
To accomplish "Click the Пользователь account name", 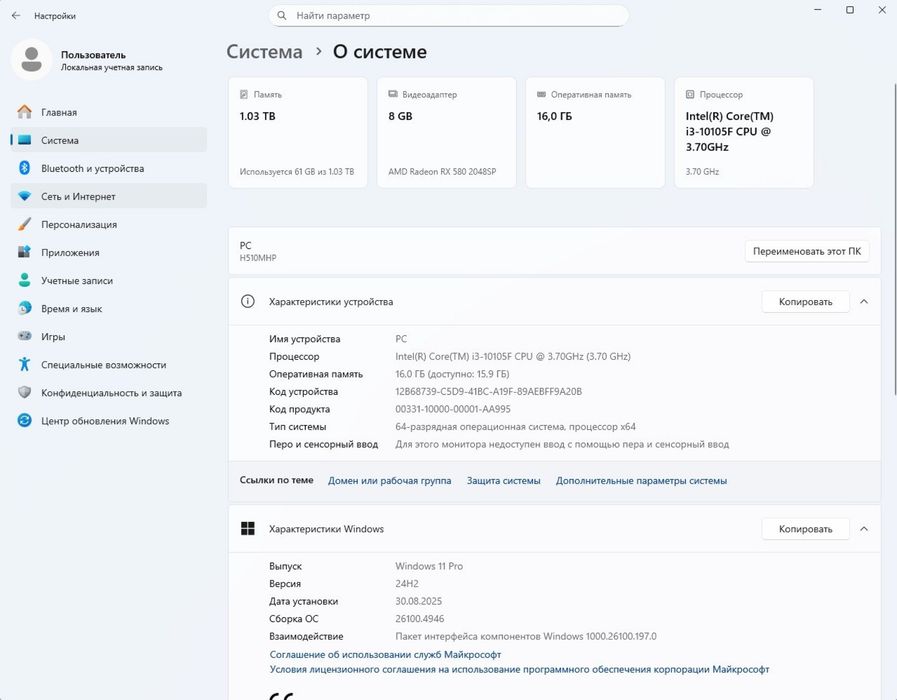I will pyautogui.click(x=93, y=55).
